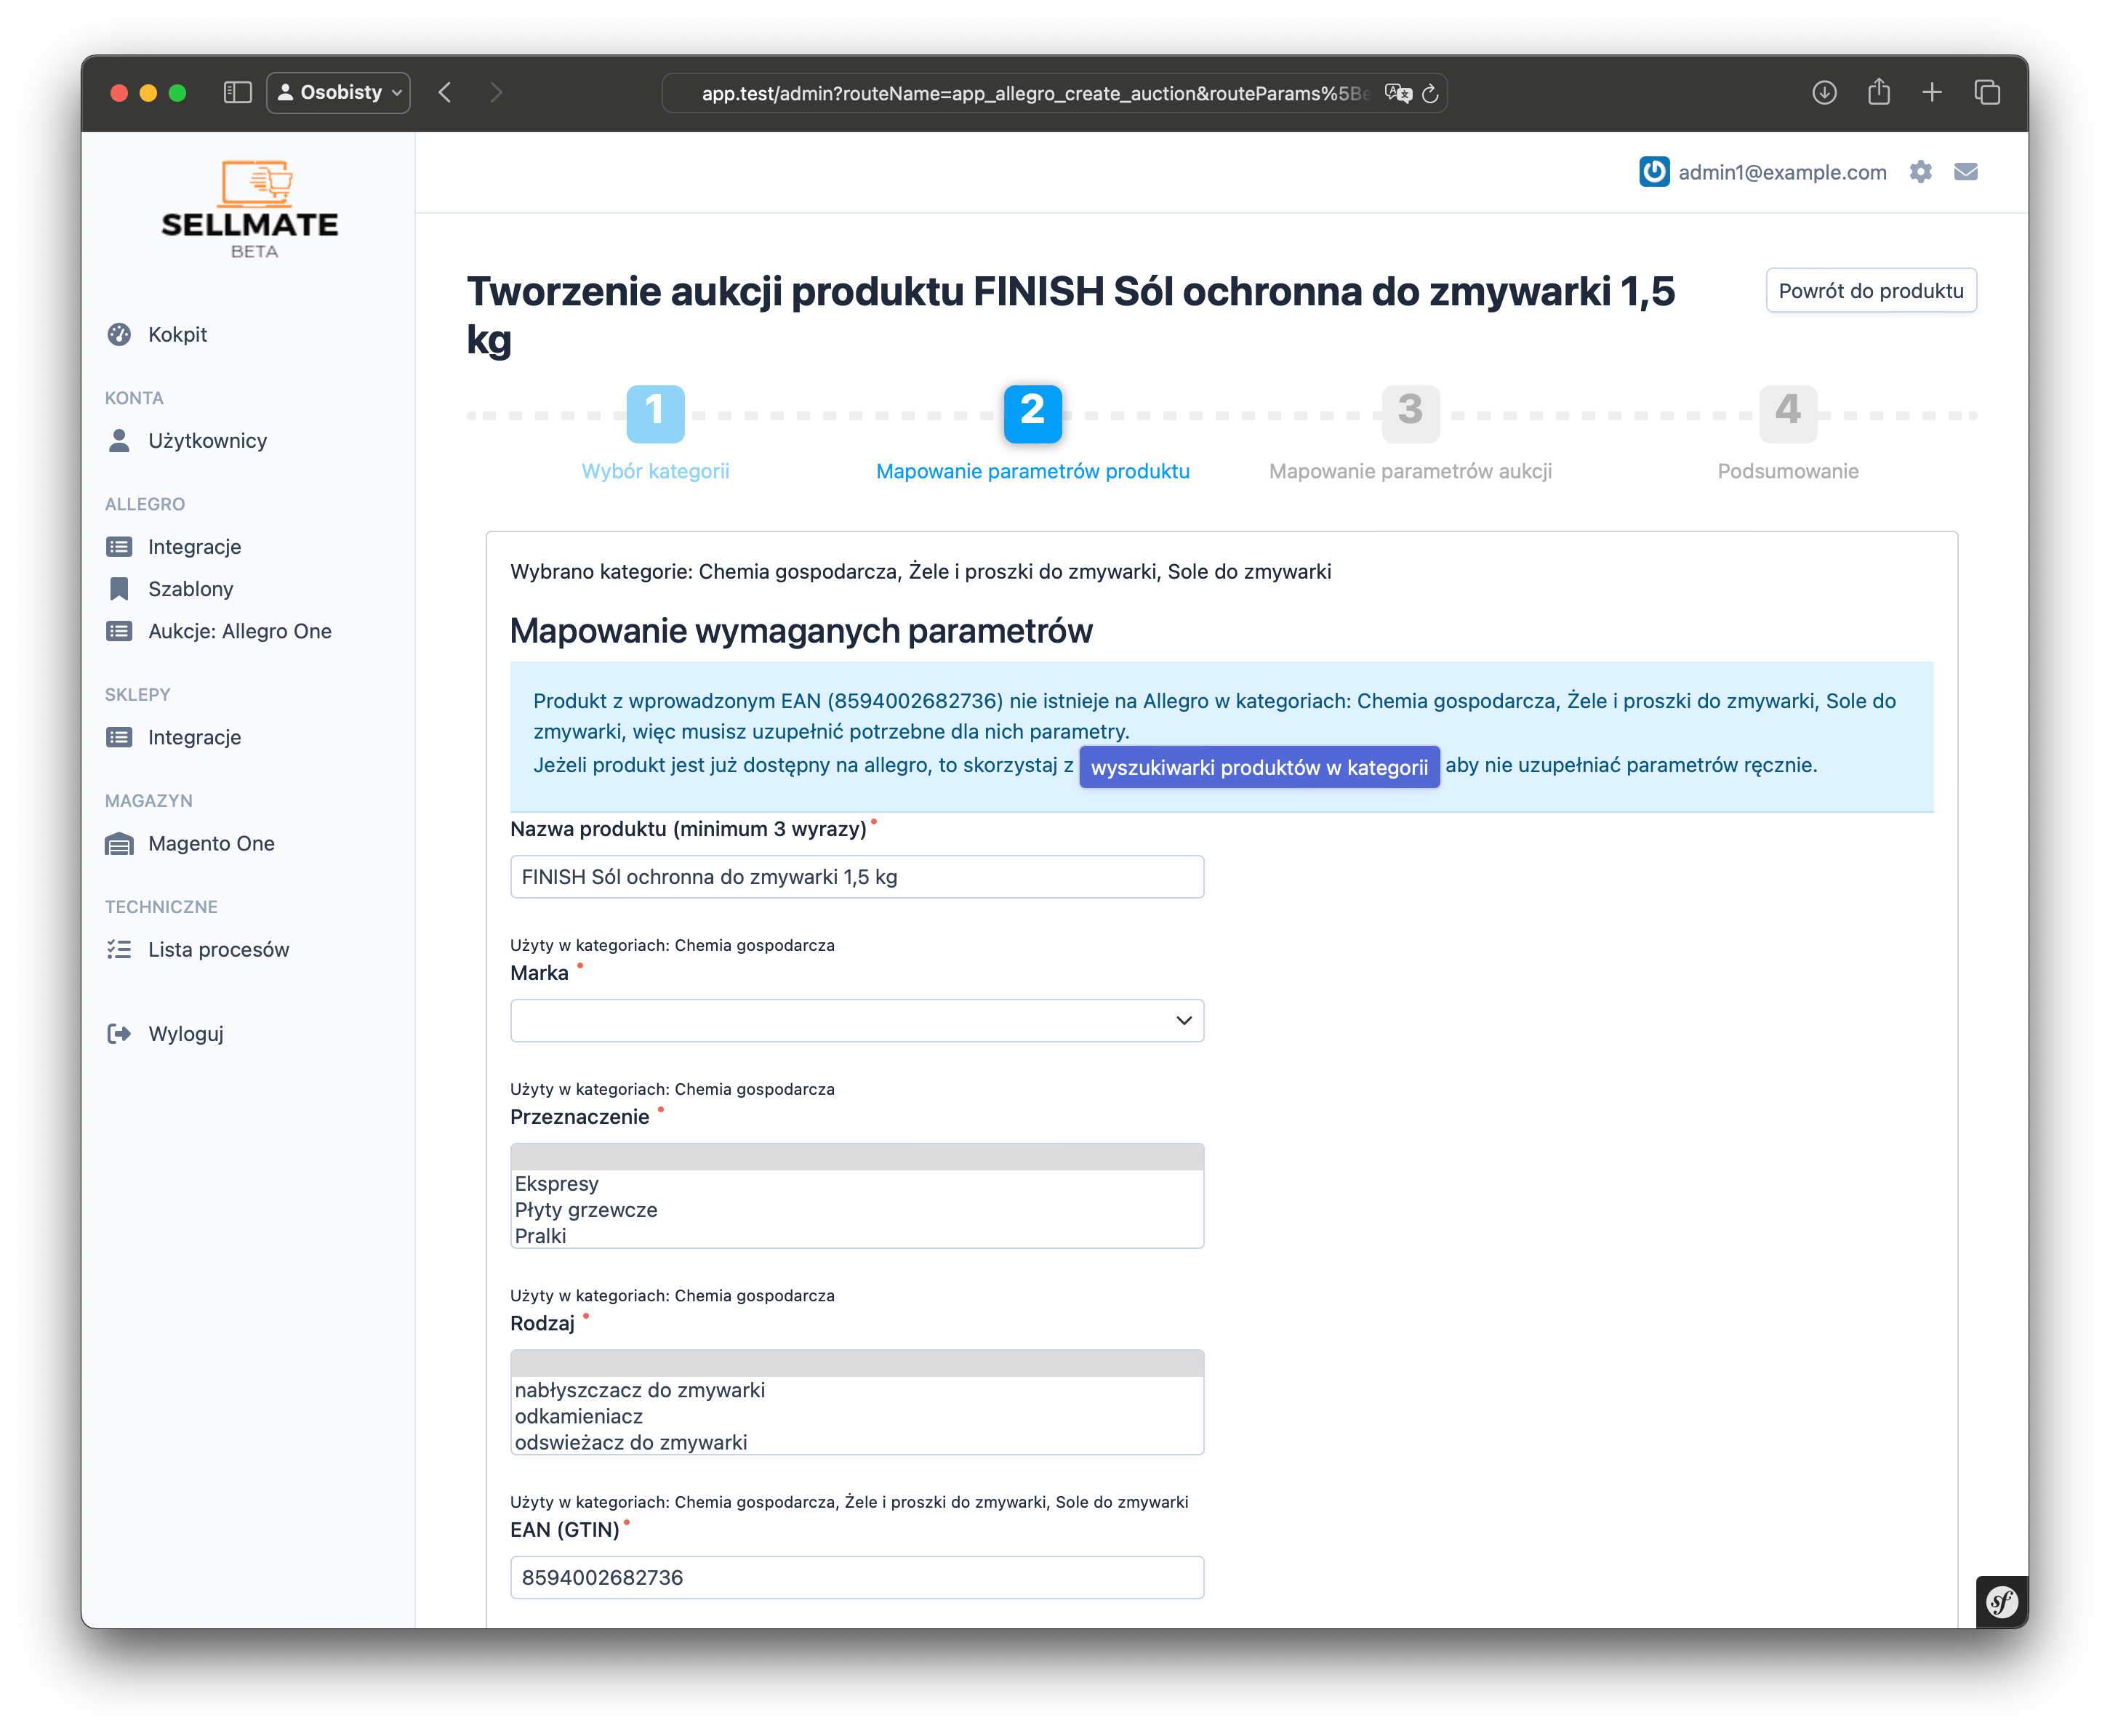Open Kokpit menu item
The height and width of the screenshot is (1736, 2110).
[177, 334]
